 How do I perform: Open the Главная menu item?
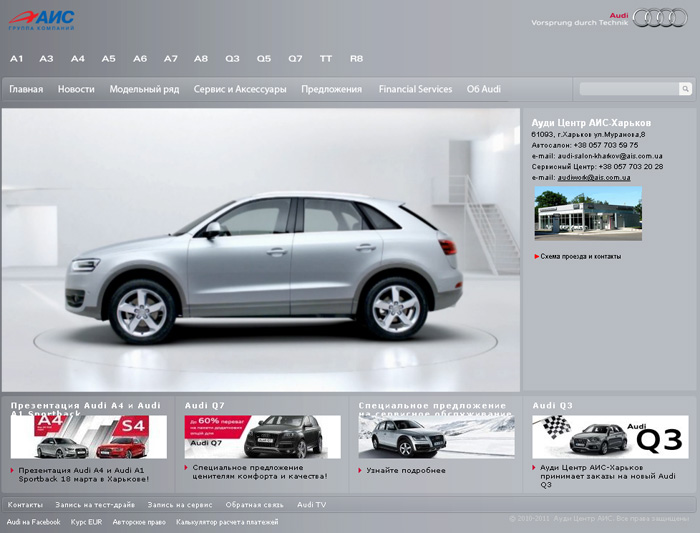point(26,89)
